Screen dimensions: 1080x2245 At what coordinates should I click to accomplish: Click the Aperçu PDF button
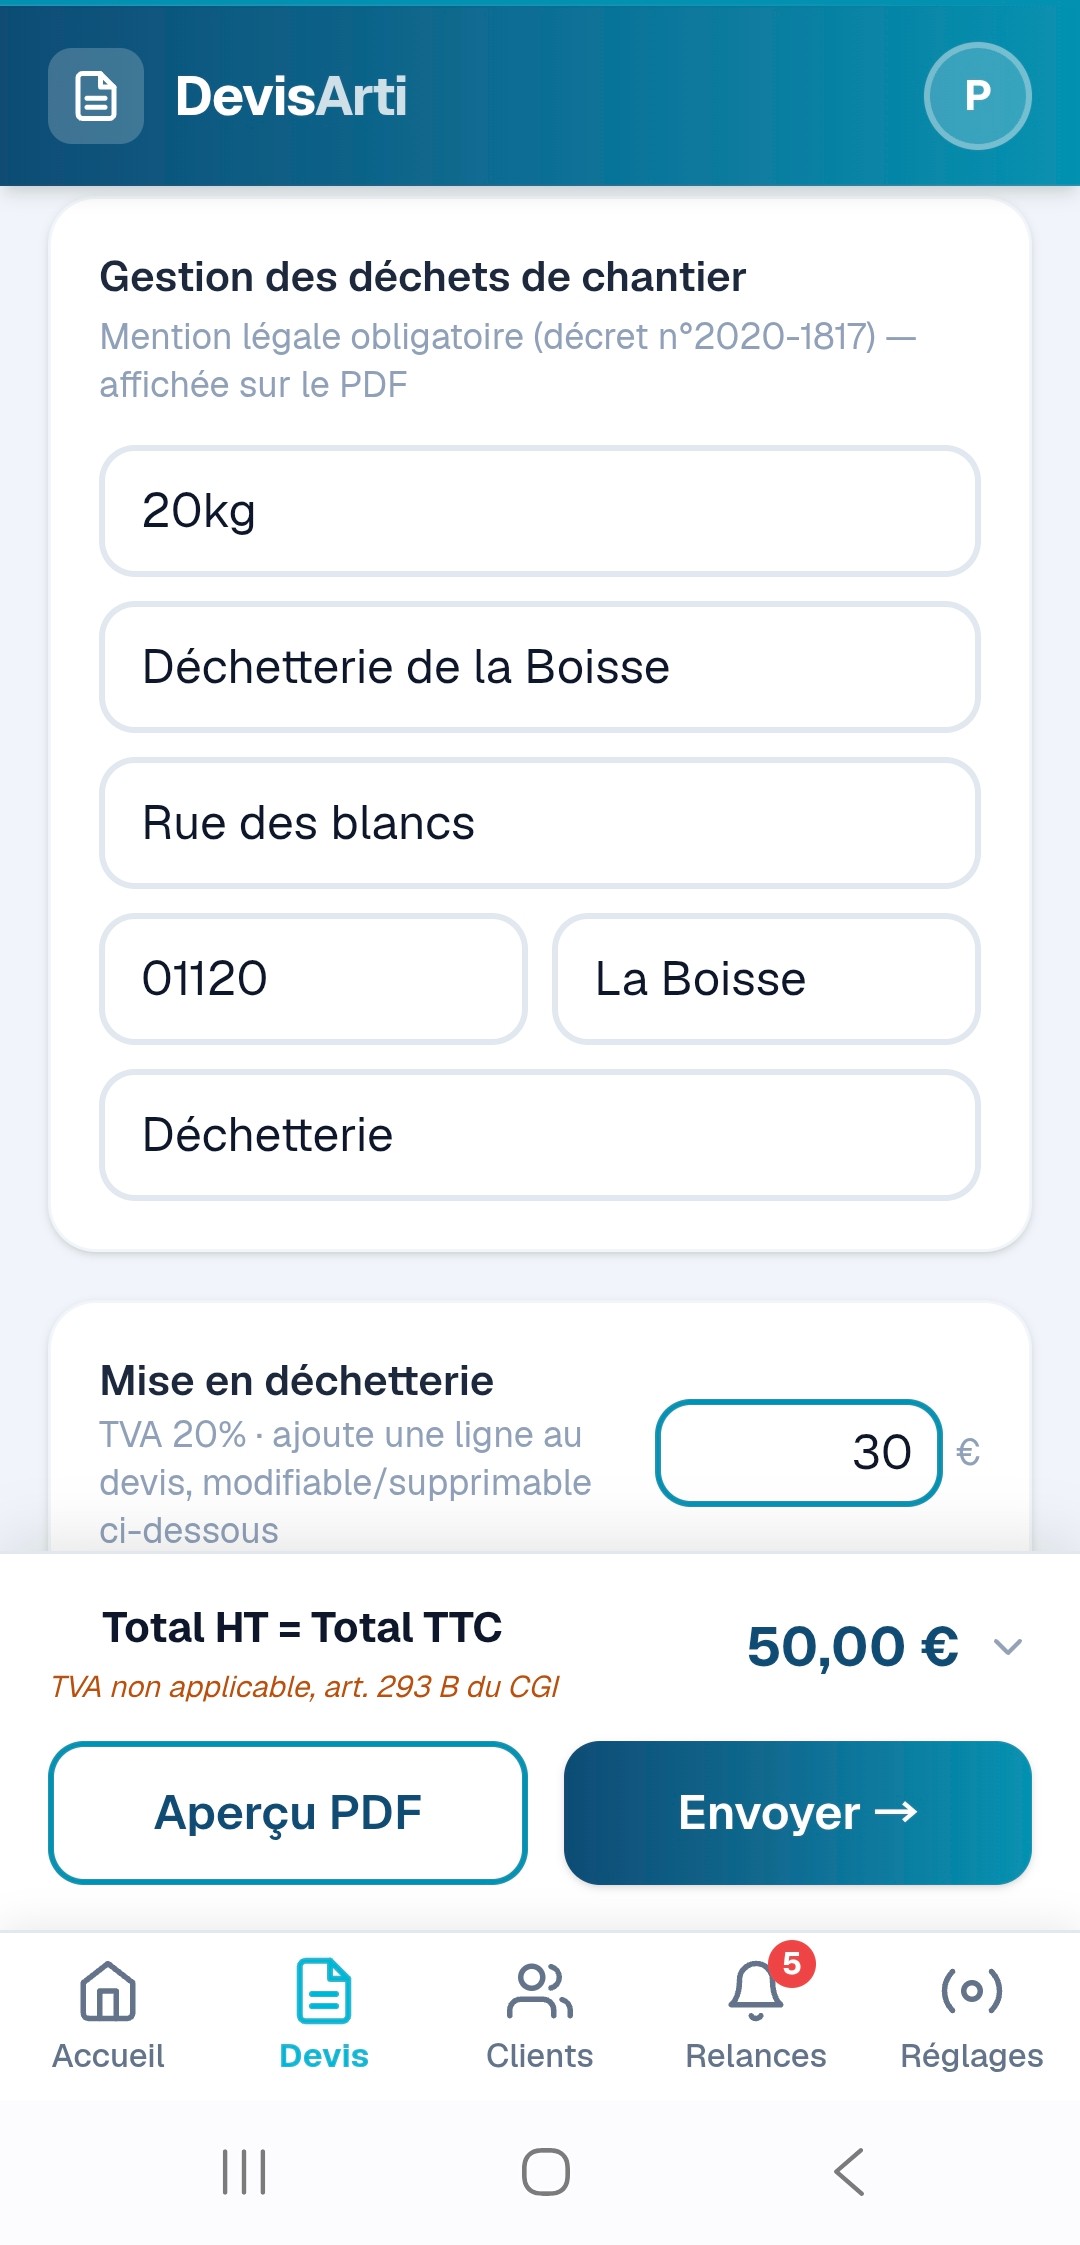[x=288, y=1813]
